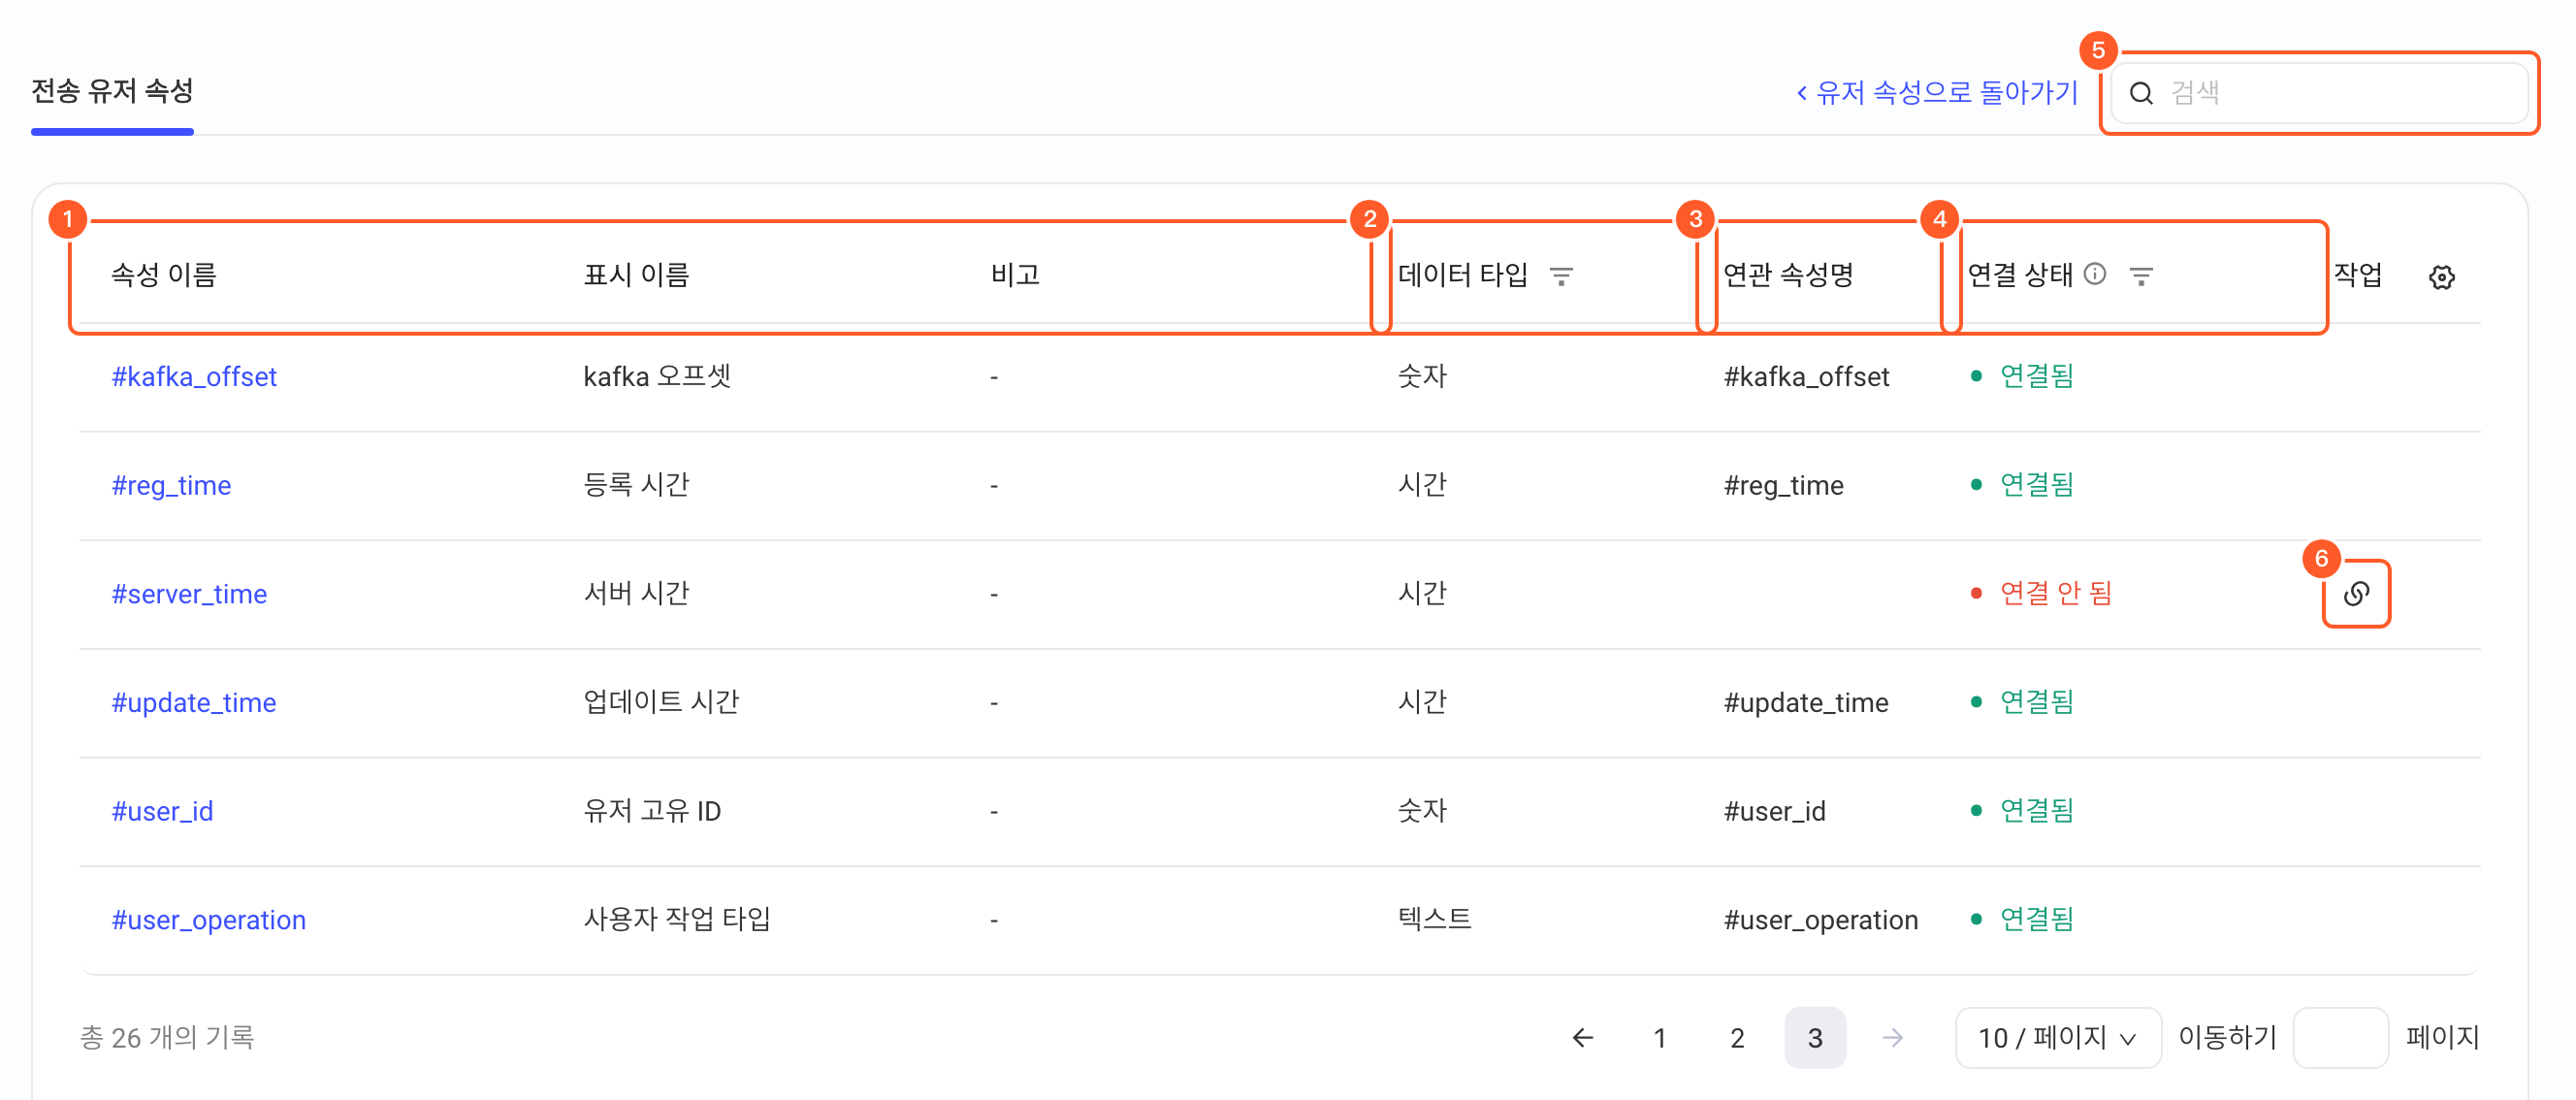
Task: Open the table column settings gear
Action: 2442,277
